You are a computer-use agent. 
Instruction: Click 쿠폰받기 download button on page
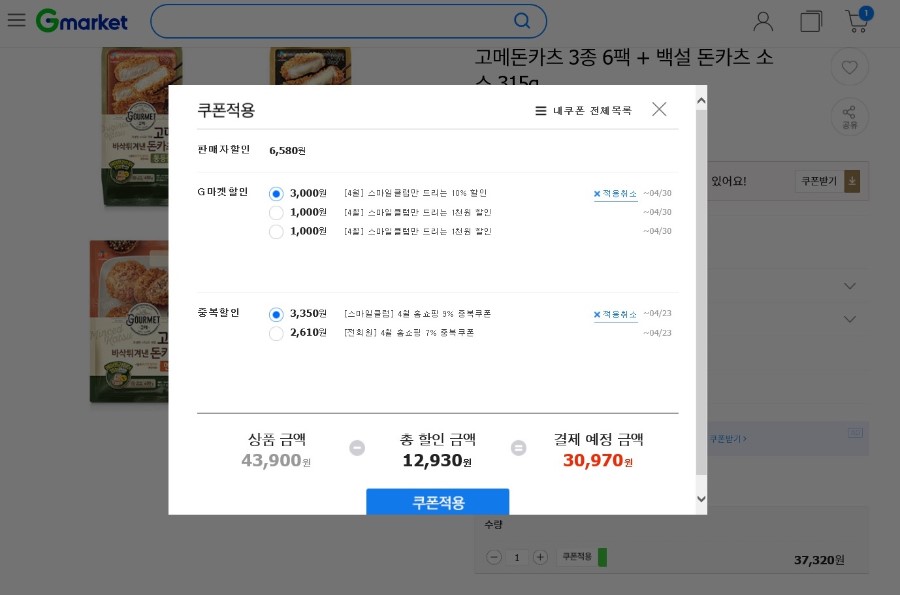827,181
